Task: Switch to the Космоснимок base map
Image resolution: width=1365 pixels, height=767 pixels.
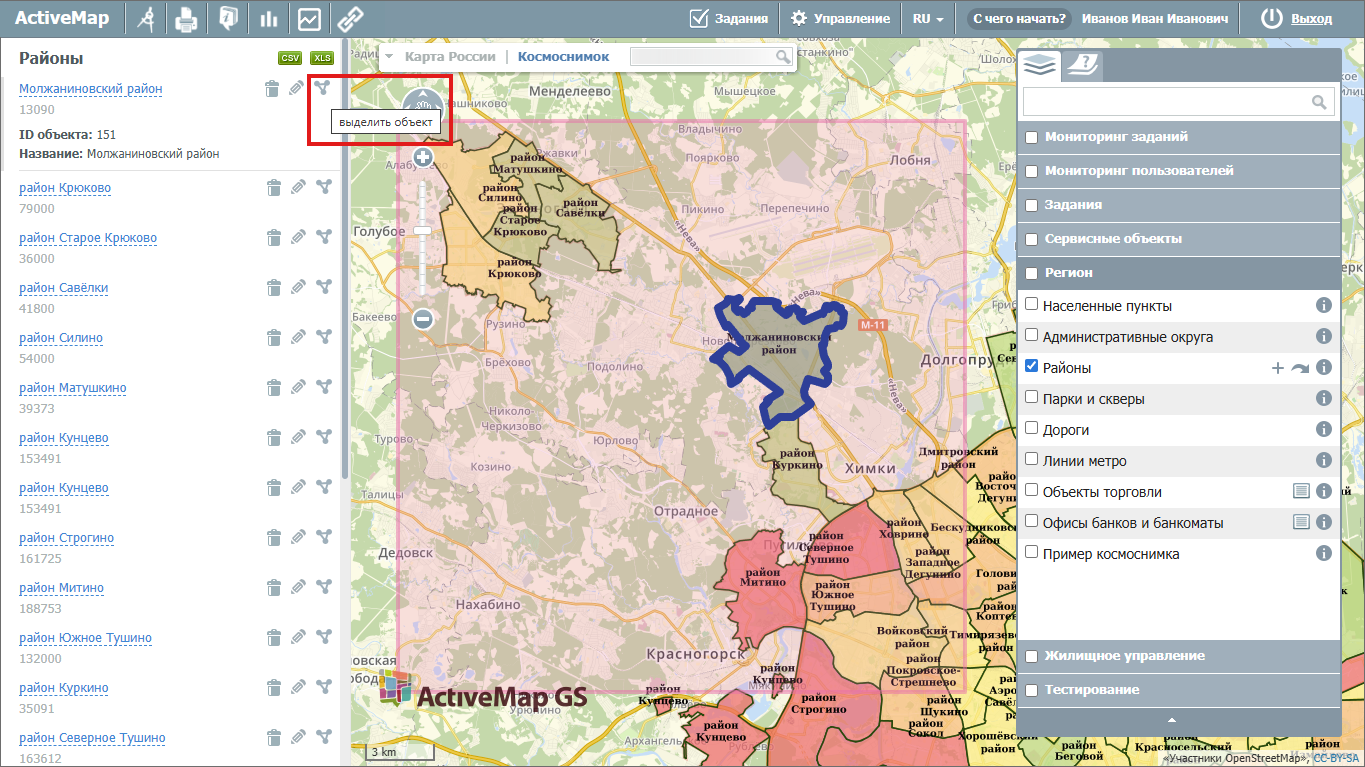Action: tap(563, 57)
